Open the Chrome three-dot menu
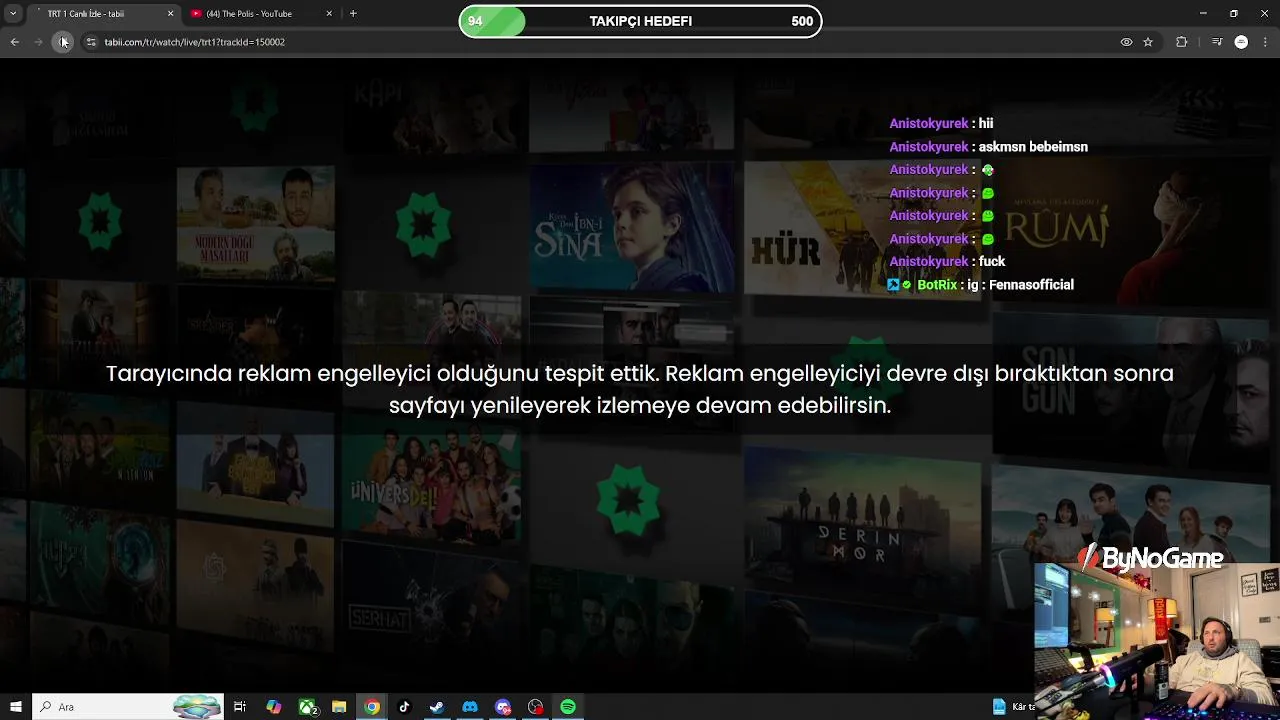The image size is (1280, 720). point(1266,42)
